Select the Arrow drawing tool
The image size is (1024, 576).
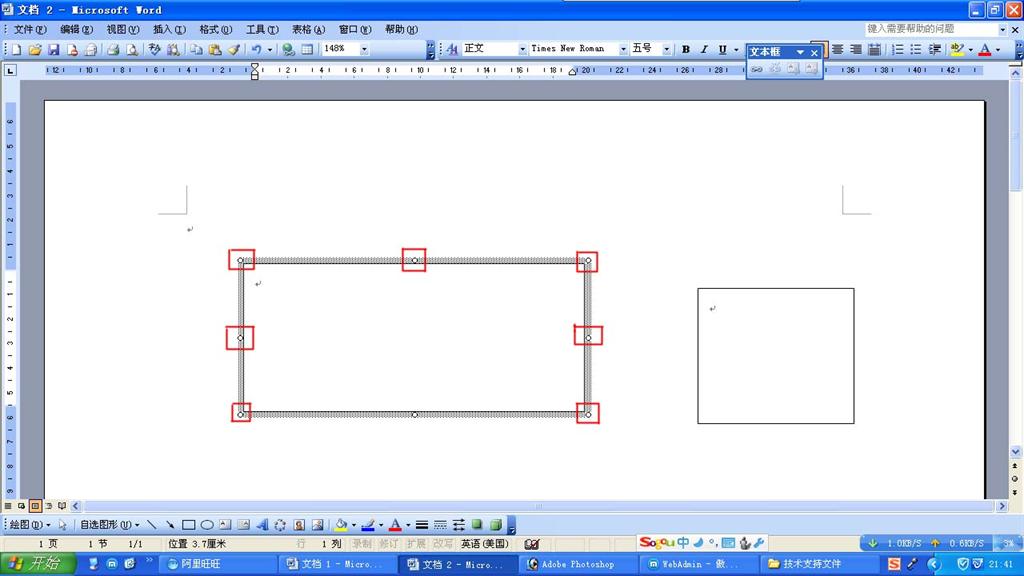tap(169, 524)
